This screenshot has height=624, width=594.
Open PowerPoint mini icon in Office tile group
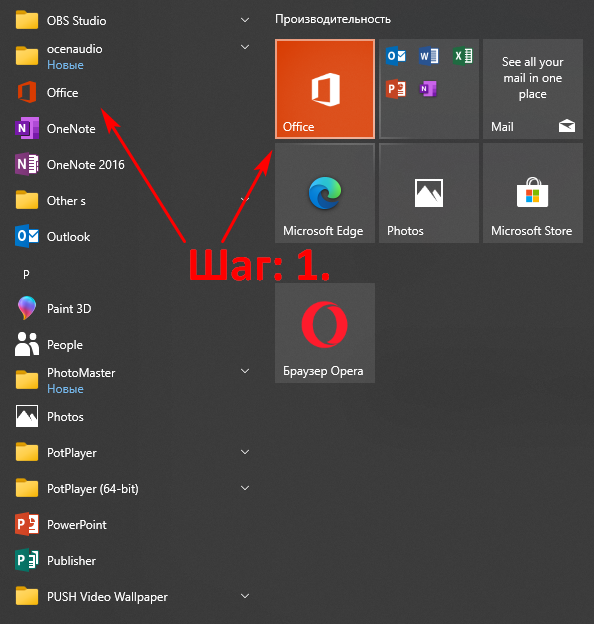tap(396, 89)
